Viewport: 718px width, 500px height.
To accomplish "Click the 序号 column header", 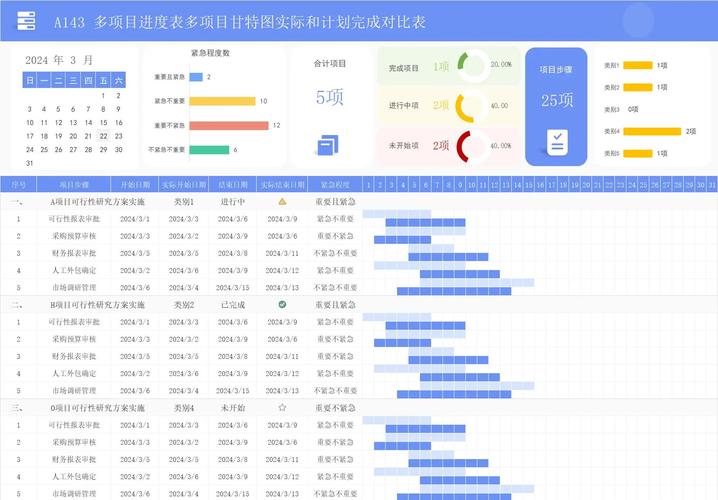I will (x=18, y=185).
